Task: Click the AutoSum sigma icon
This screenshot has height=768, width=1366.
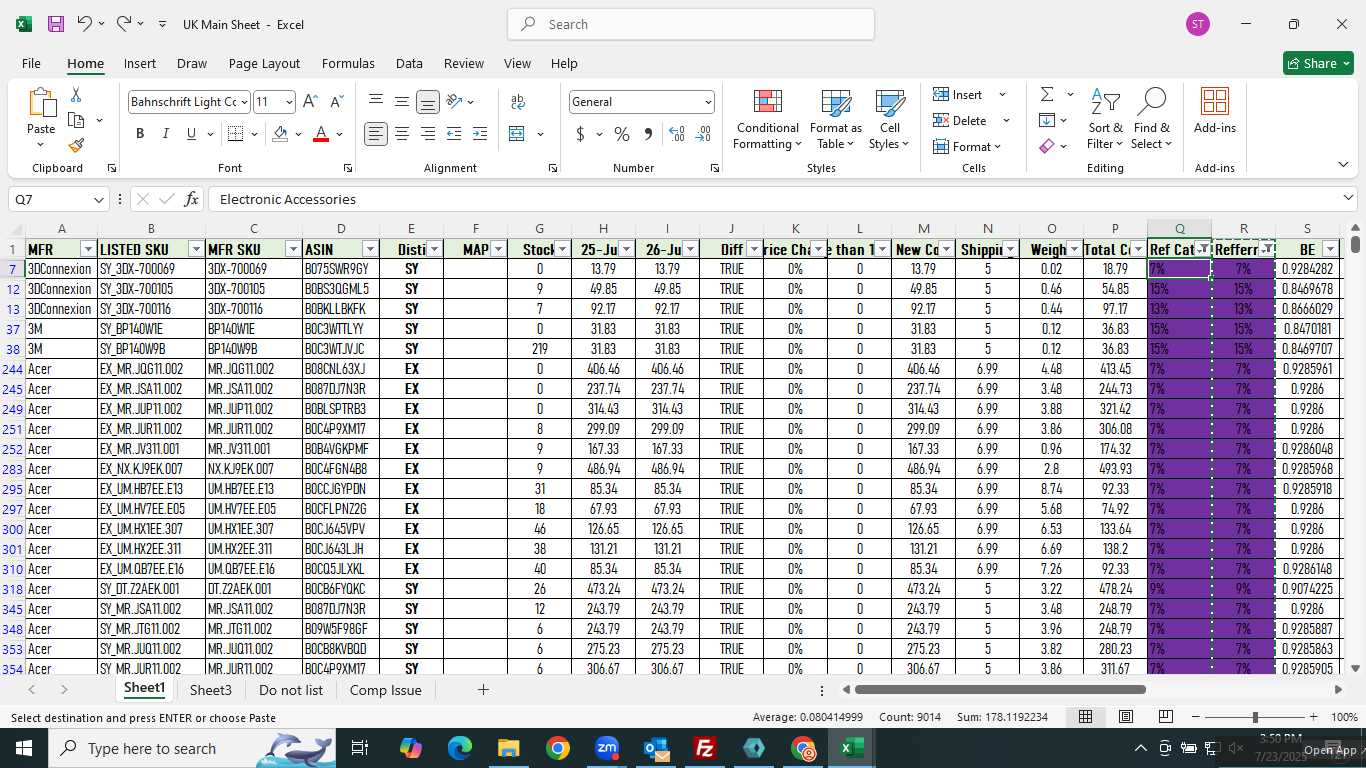Action: (x=1047, y=94)
